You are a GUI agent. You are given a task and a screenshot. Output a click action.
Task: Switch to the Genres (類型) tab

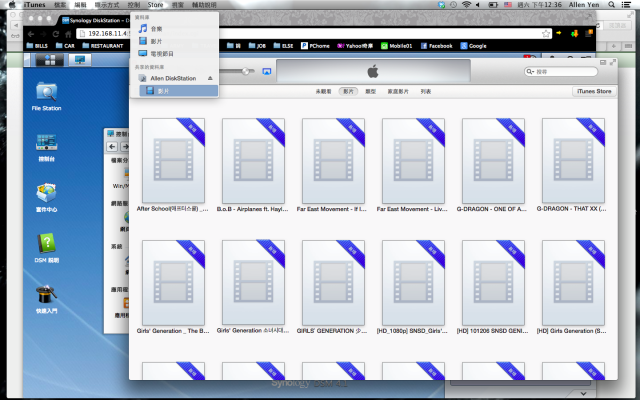[370, 91]
